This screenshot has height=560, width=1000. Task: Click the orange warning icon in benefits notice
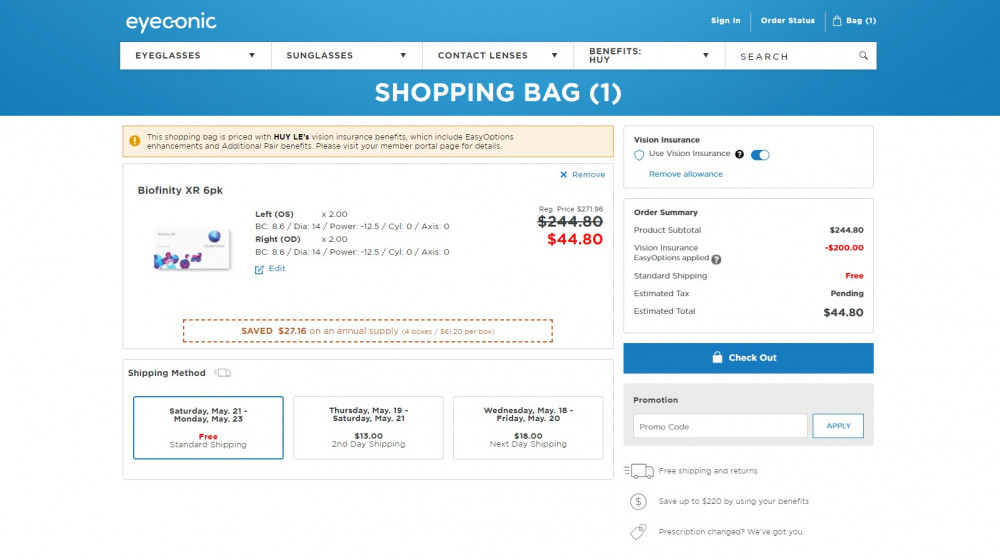(x=135, y=141)
